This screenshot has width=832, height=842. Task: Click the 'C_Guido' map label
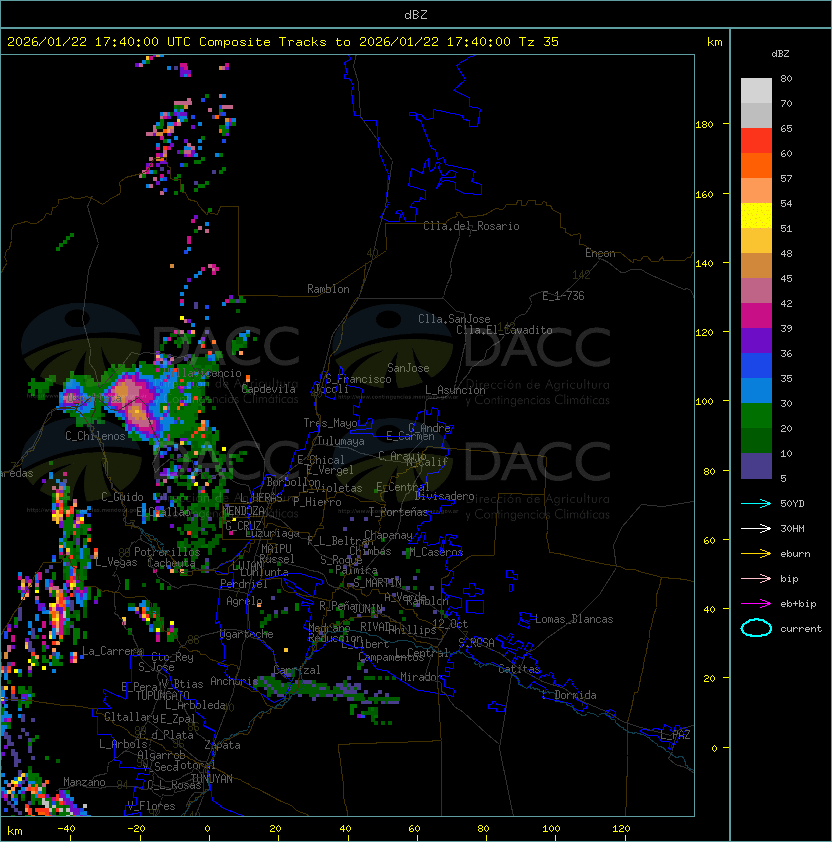click(x=122, y=497)
